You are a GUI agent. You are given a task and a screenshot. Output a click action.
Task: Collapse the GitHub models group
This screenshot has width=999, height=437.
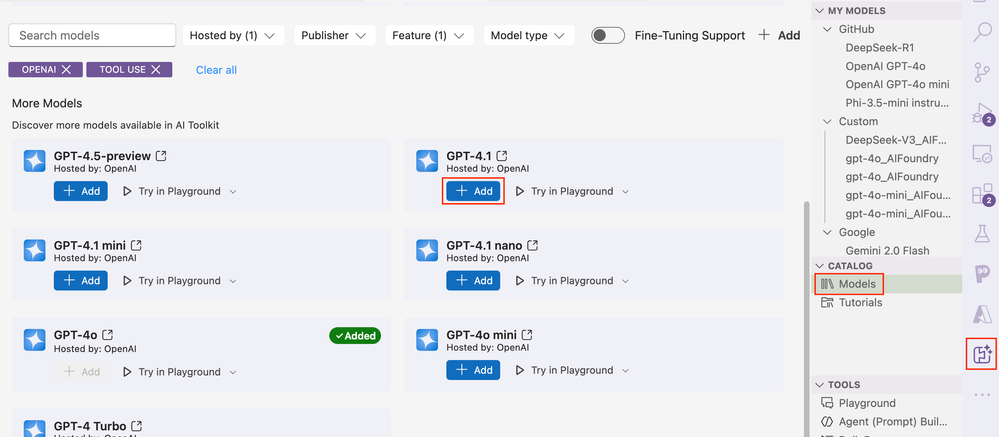828,29
